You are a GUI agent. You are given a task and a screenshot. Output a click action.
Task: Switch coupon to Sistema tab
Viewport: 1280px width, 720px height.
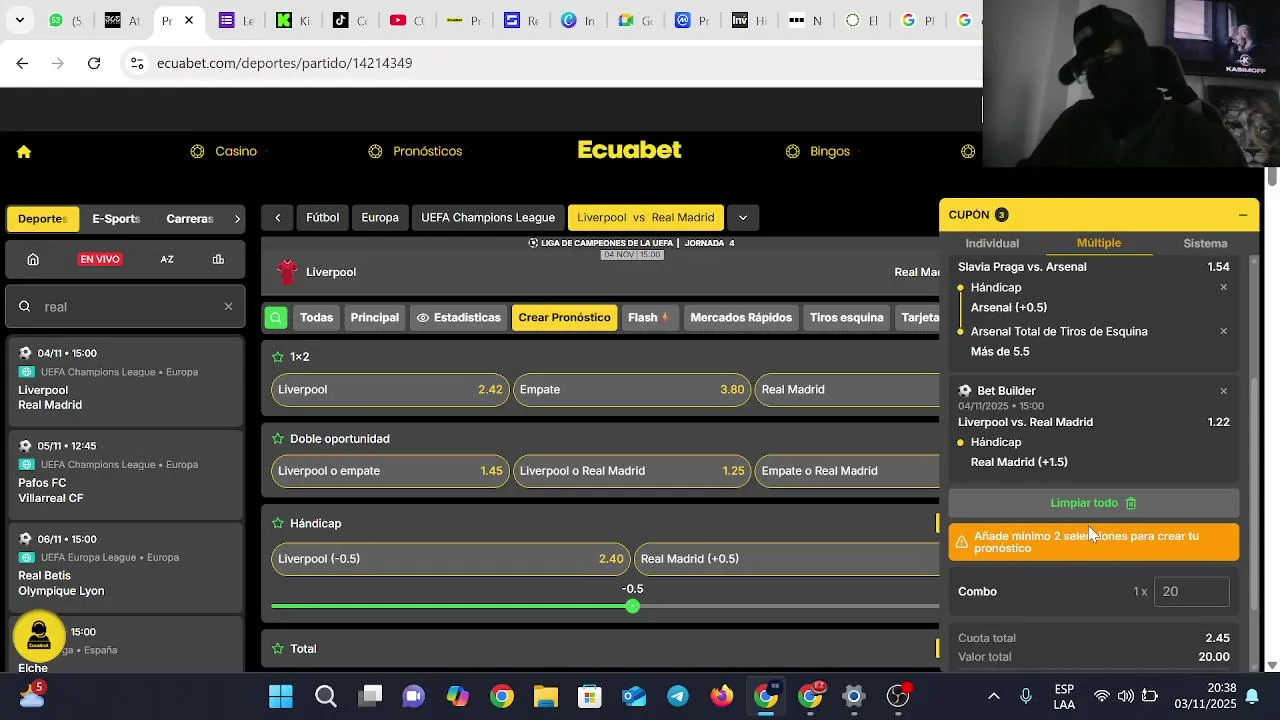pos(1205,243)
